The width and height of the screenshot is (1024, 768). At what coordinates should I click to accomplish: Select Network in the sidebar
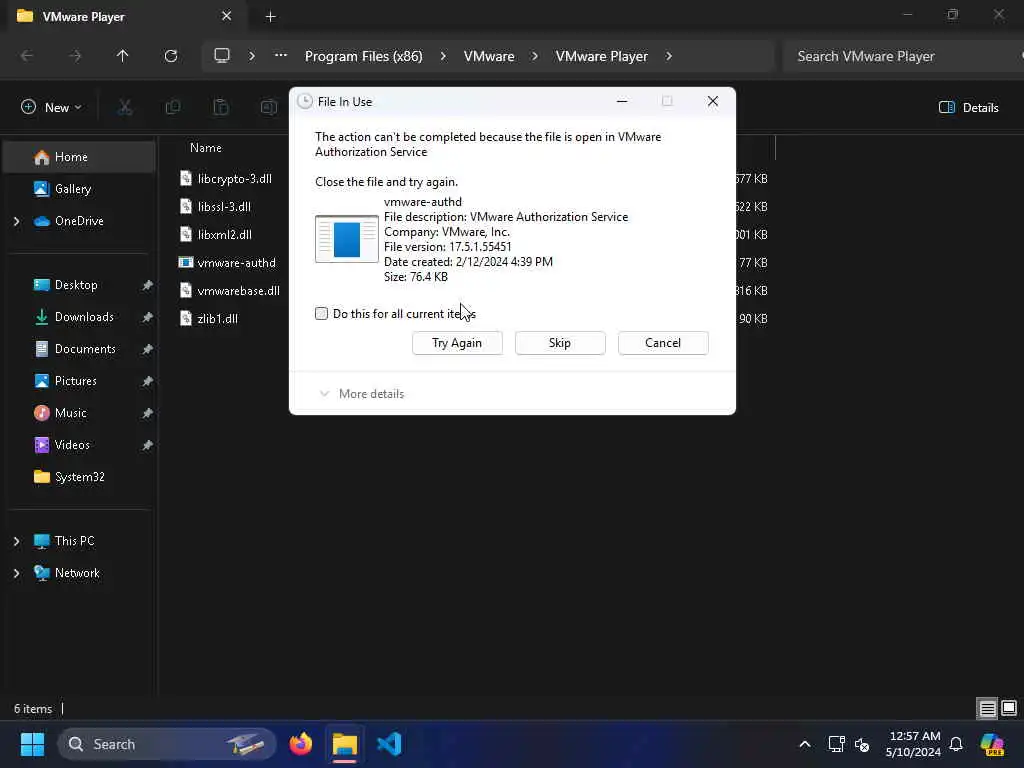pyautogui.click(x=77, y=573)
